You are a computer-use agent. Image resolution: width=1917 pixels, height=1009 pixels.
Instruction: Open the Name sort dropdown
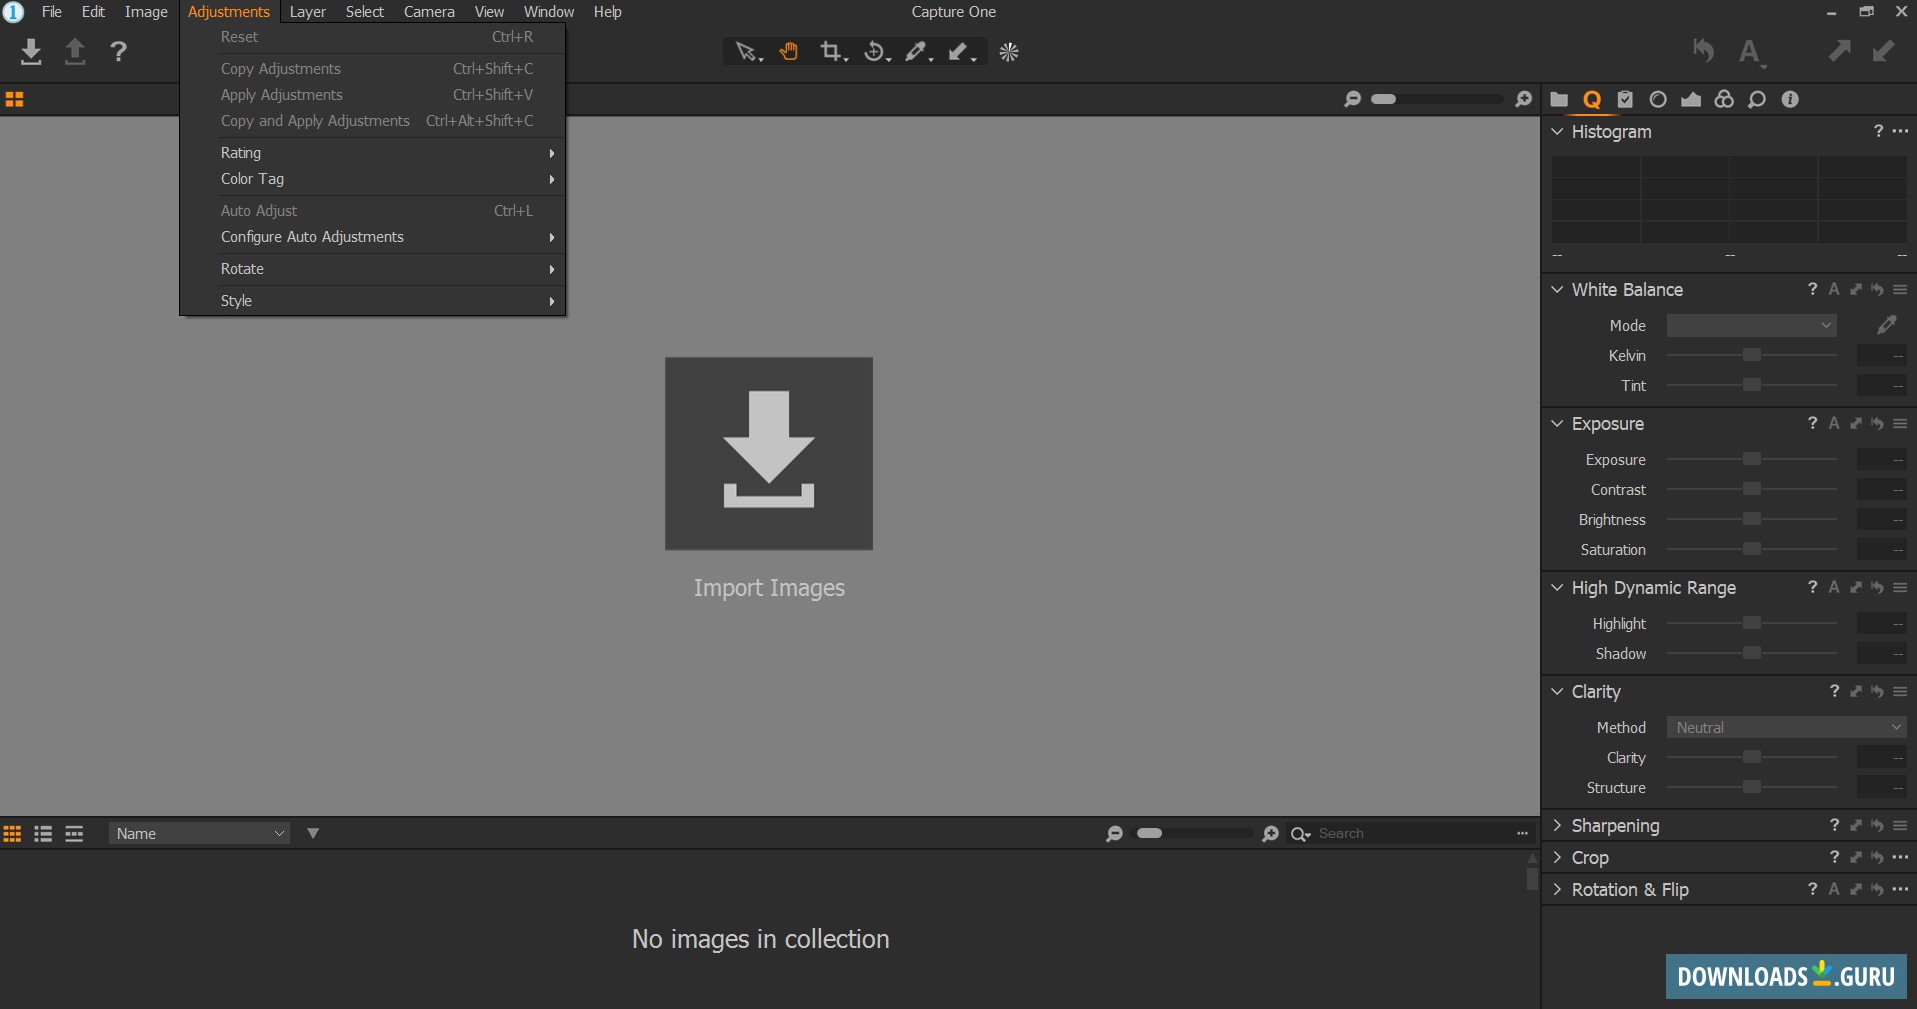(x=199, y=834)
